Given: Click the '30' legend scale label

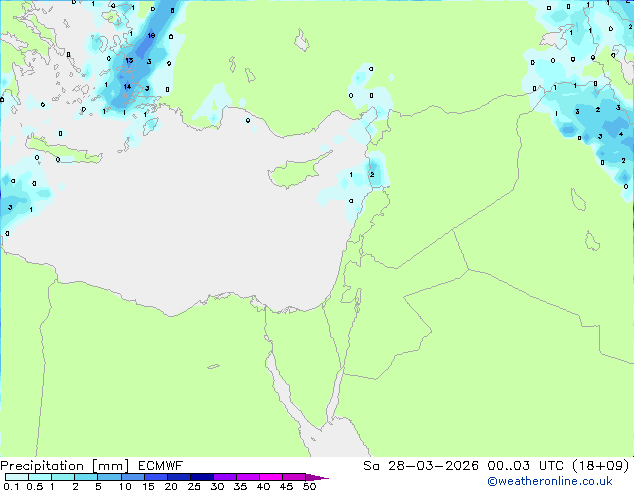Looking at the screenshot, I should [217, 486].
